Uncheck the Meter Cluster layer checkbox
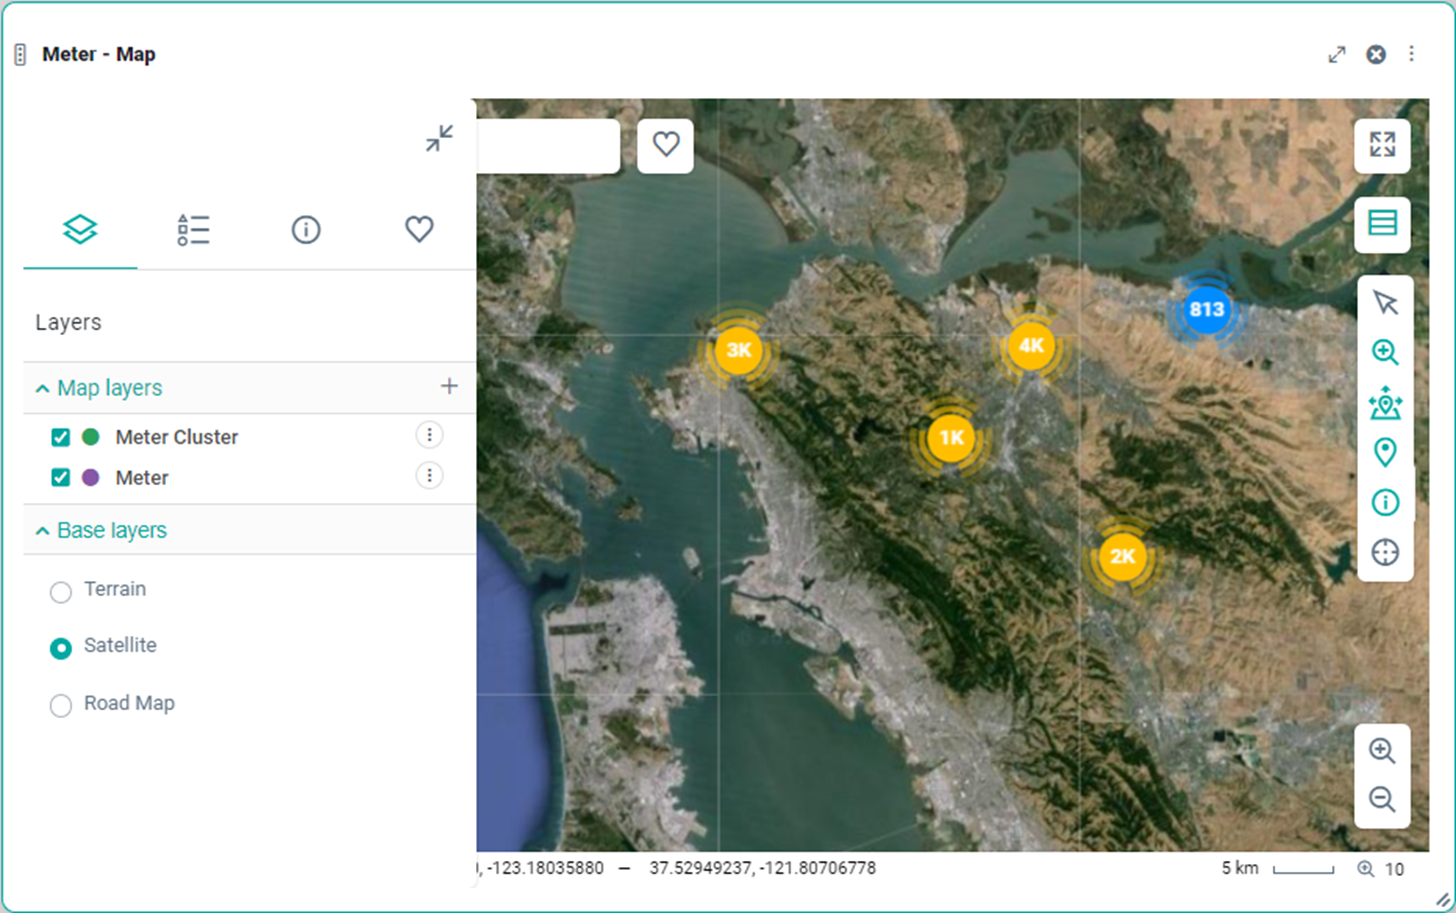 click(61, 437)
